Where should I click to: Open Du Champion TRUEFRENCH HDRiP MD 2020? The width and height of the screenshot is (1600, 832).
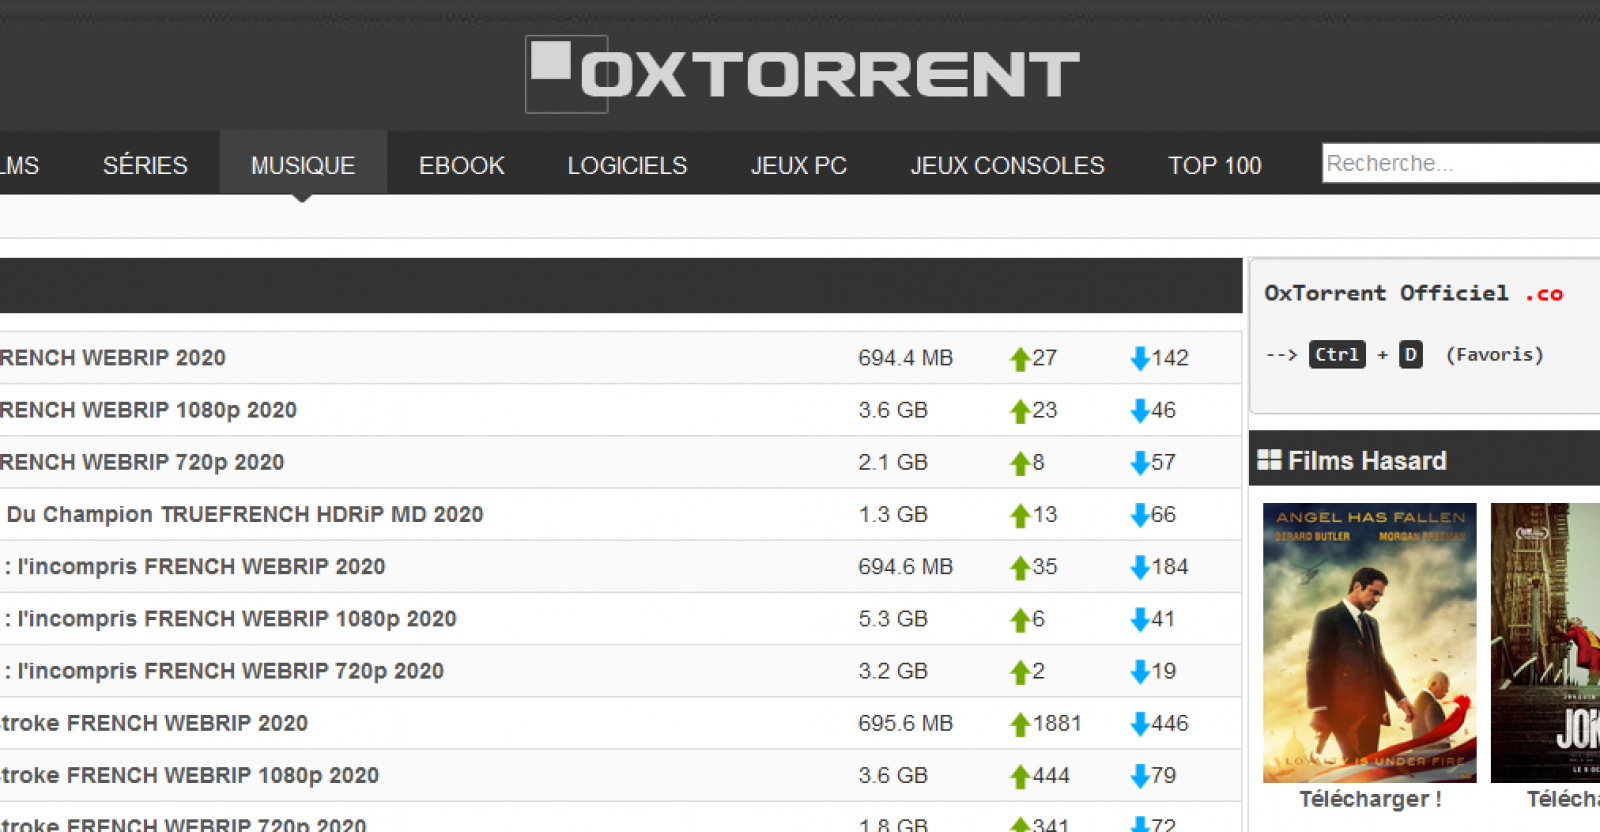pyautogui.click(x=245, y=514)
